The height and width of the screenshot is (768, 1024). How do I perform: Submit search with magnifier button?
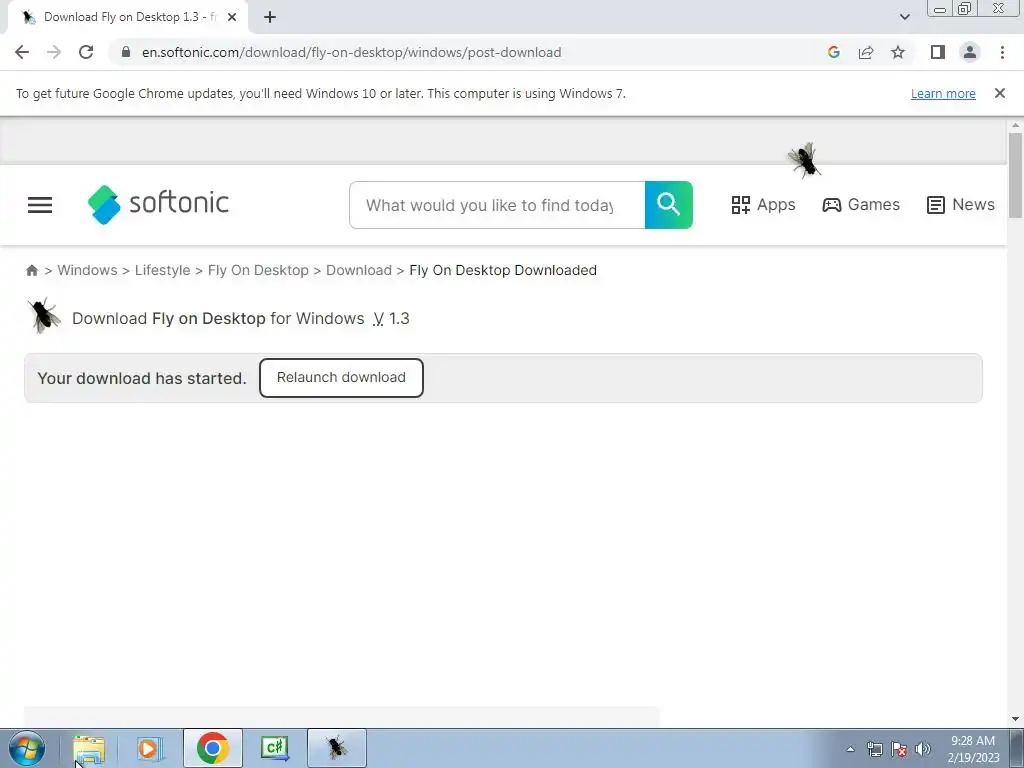pos(668,205)
